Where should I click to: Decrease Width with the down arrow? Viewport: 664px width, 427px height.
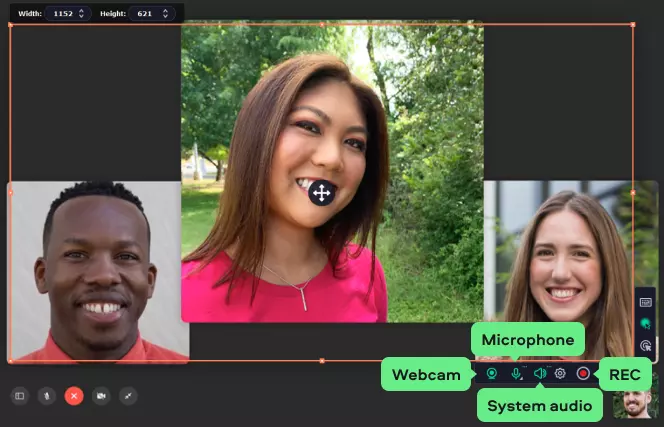point(81,17)
